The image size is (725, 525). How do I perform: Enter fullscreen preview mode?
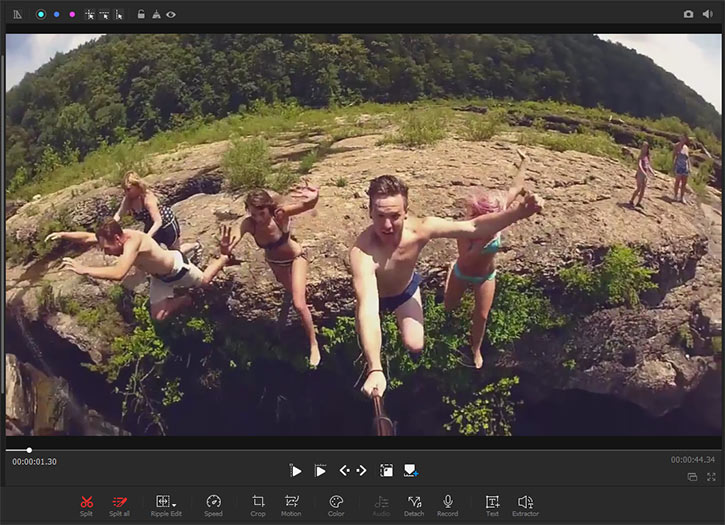click(711, 477)
